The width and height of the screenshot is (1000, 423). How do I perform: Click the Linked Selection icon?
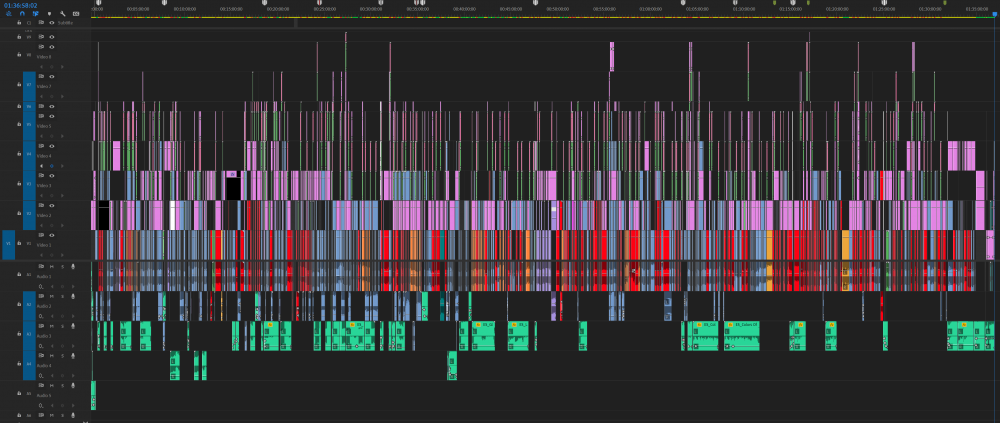point(35,13)
